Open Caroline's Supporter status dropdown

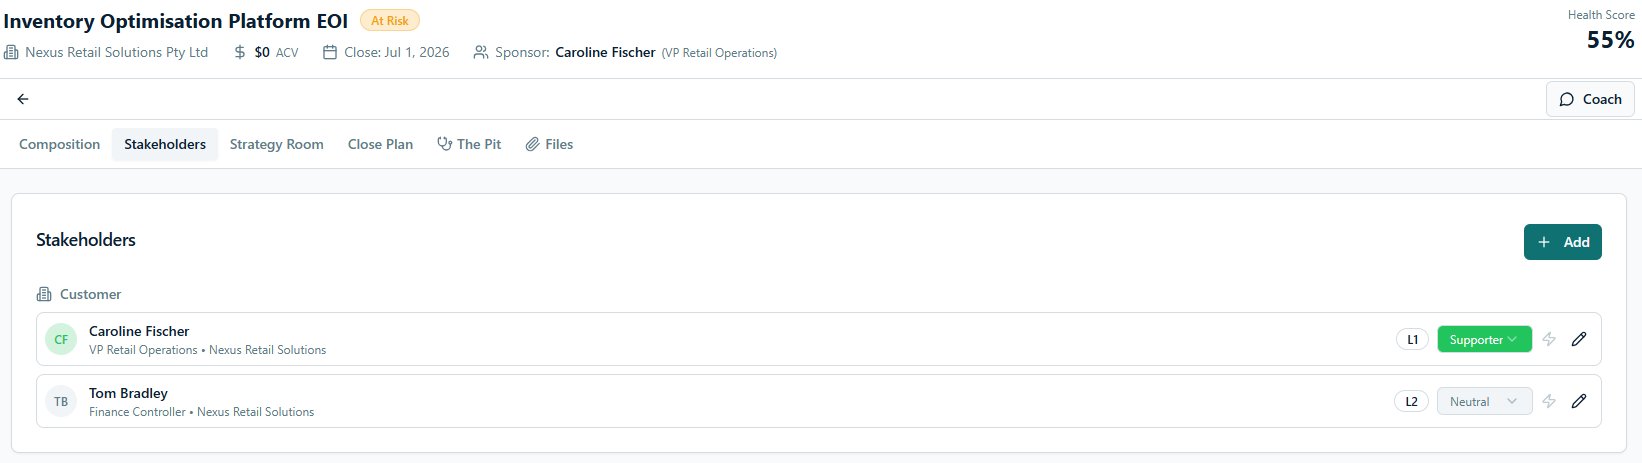(x=1484, y=339)
